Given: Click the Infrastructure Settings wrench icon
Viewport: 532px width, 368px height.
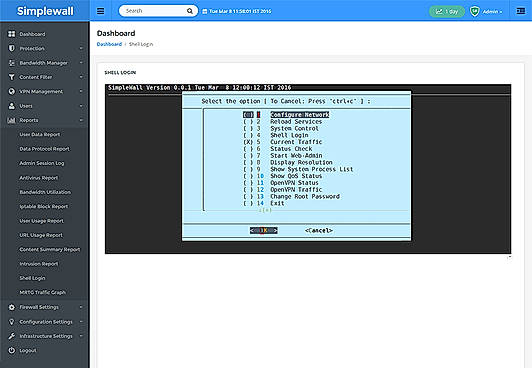Looking at the screenshot, I should coord(12,336).
